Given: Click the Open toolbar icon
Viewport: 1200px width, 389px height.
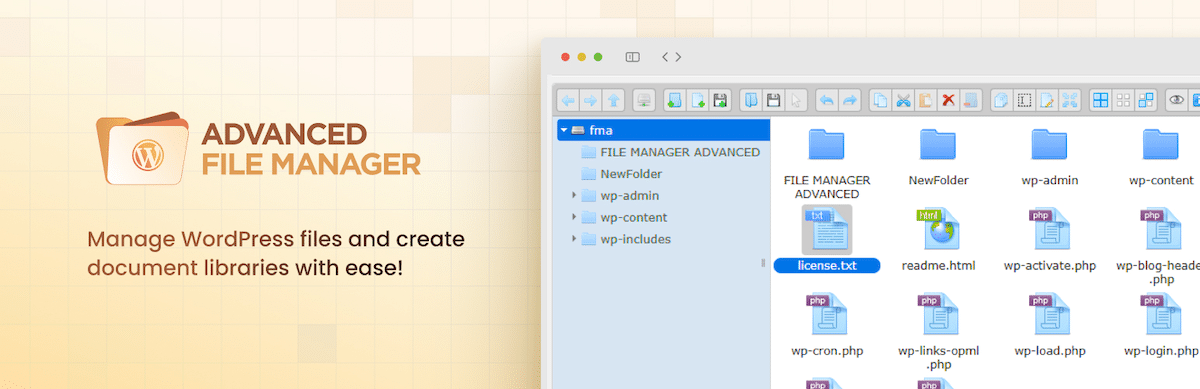Looking at the screenshot, I should [751, 100].
